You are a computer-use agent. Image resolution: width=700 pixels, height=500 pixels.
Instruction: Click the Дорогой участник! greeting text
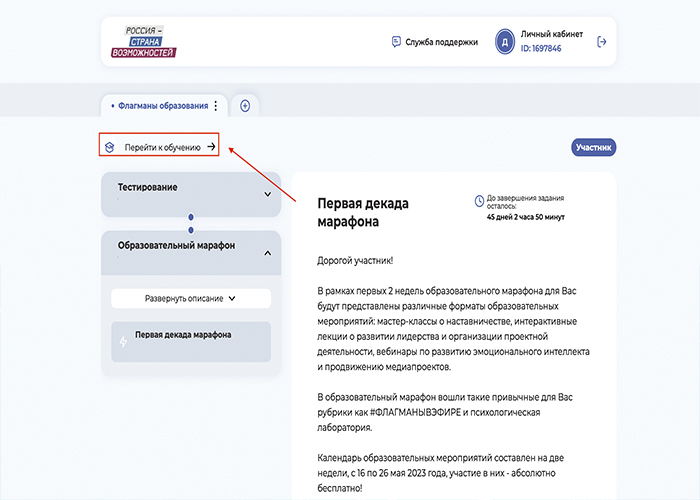tap(355, 261)
